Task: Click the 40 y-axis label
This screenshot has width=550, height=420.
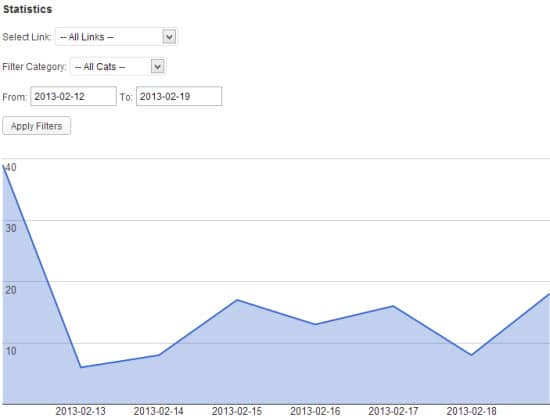Action: [11, 167]
